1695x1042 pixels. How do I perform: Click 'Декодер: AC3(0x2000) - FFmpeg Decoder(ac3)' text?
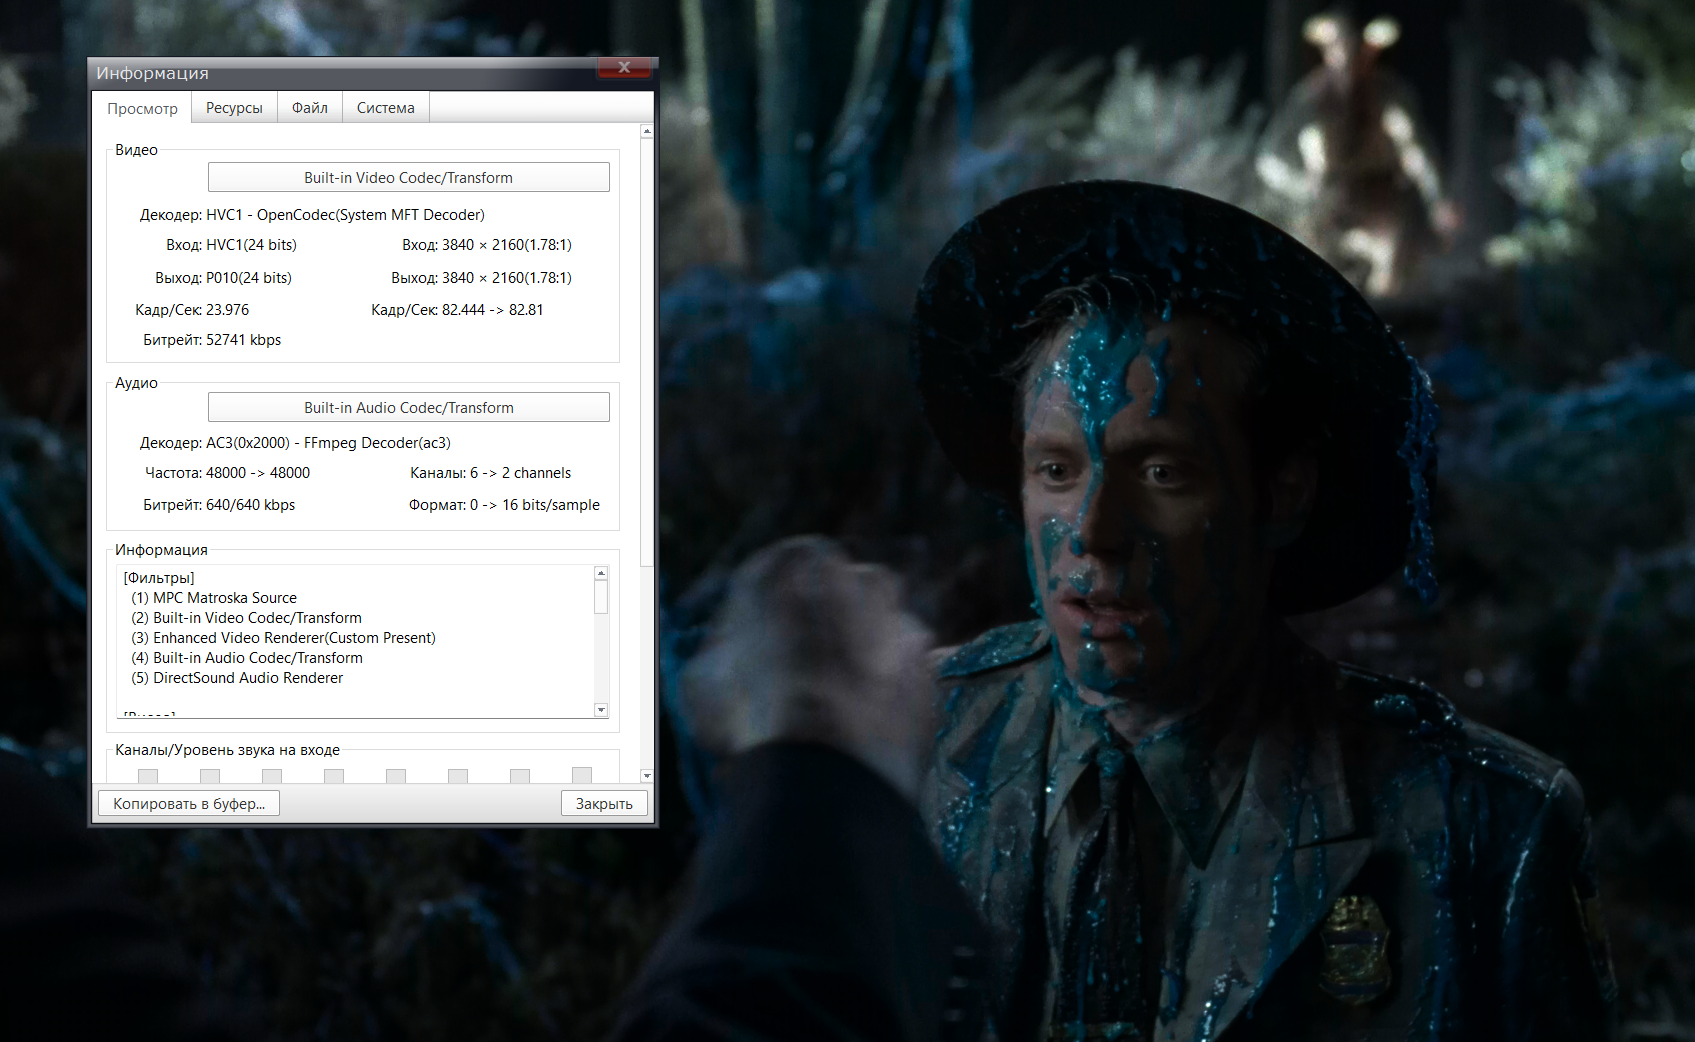click(295, 443)
